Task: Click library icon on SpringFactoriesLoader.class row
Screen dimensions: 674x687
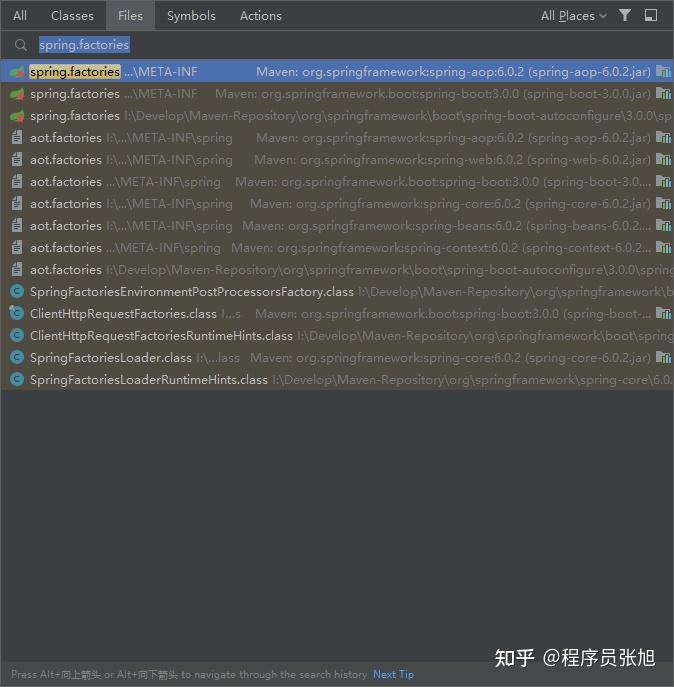Action: (x=663, y=358)
